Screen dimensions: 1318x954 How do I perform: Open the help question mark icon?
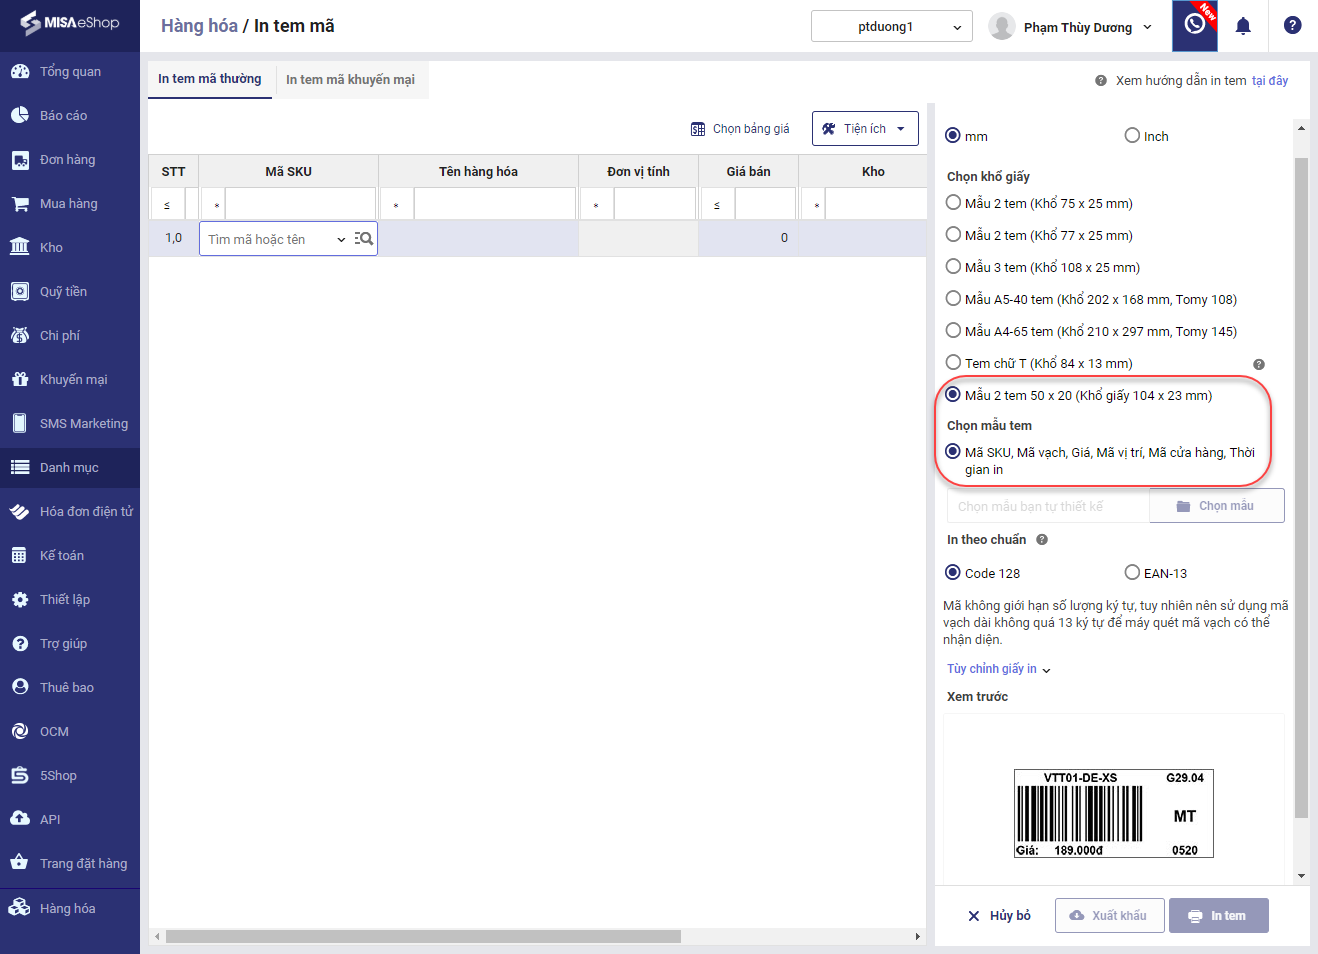tap(1292, 26)
